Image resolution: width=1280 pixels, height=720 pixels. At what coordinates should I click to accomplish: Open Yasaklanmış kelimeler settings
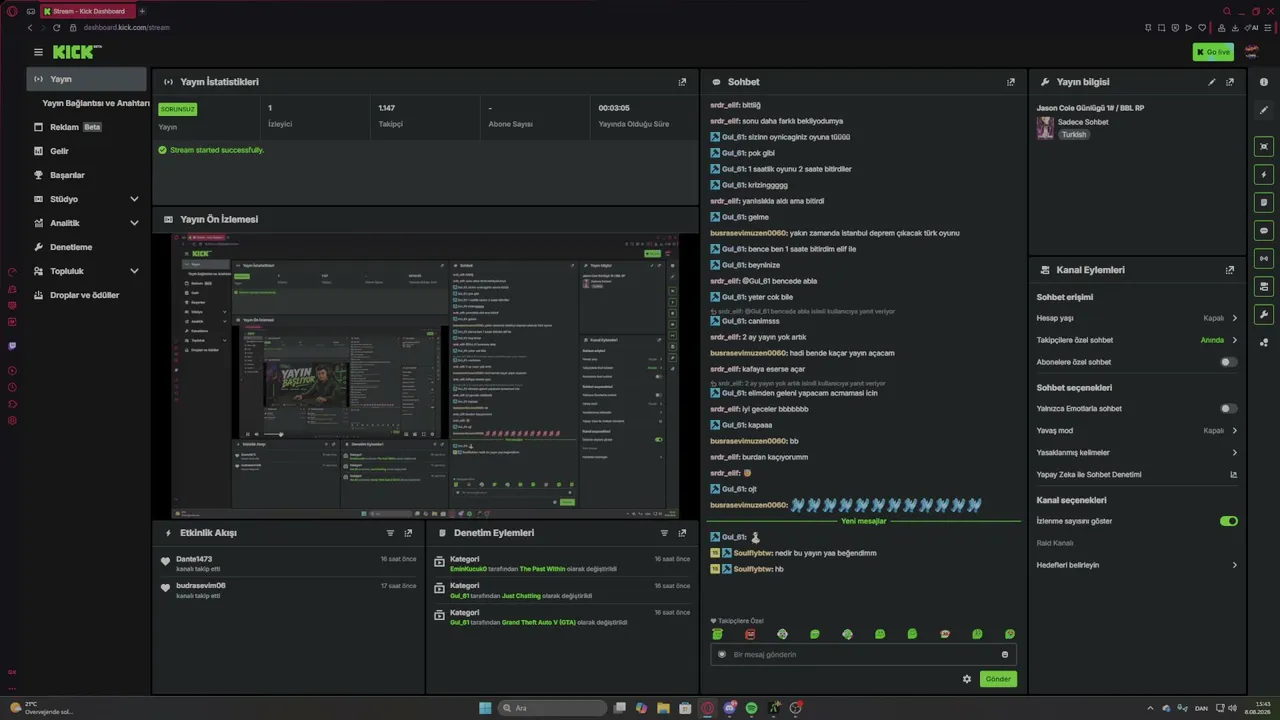(1137, 453)
